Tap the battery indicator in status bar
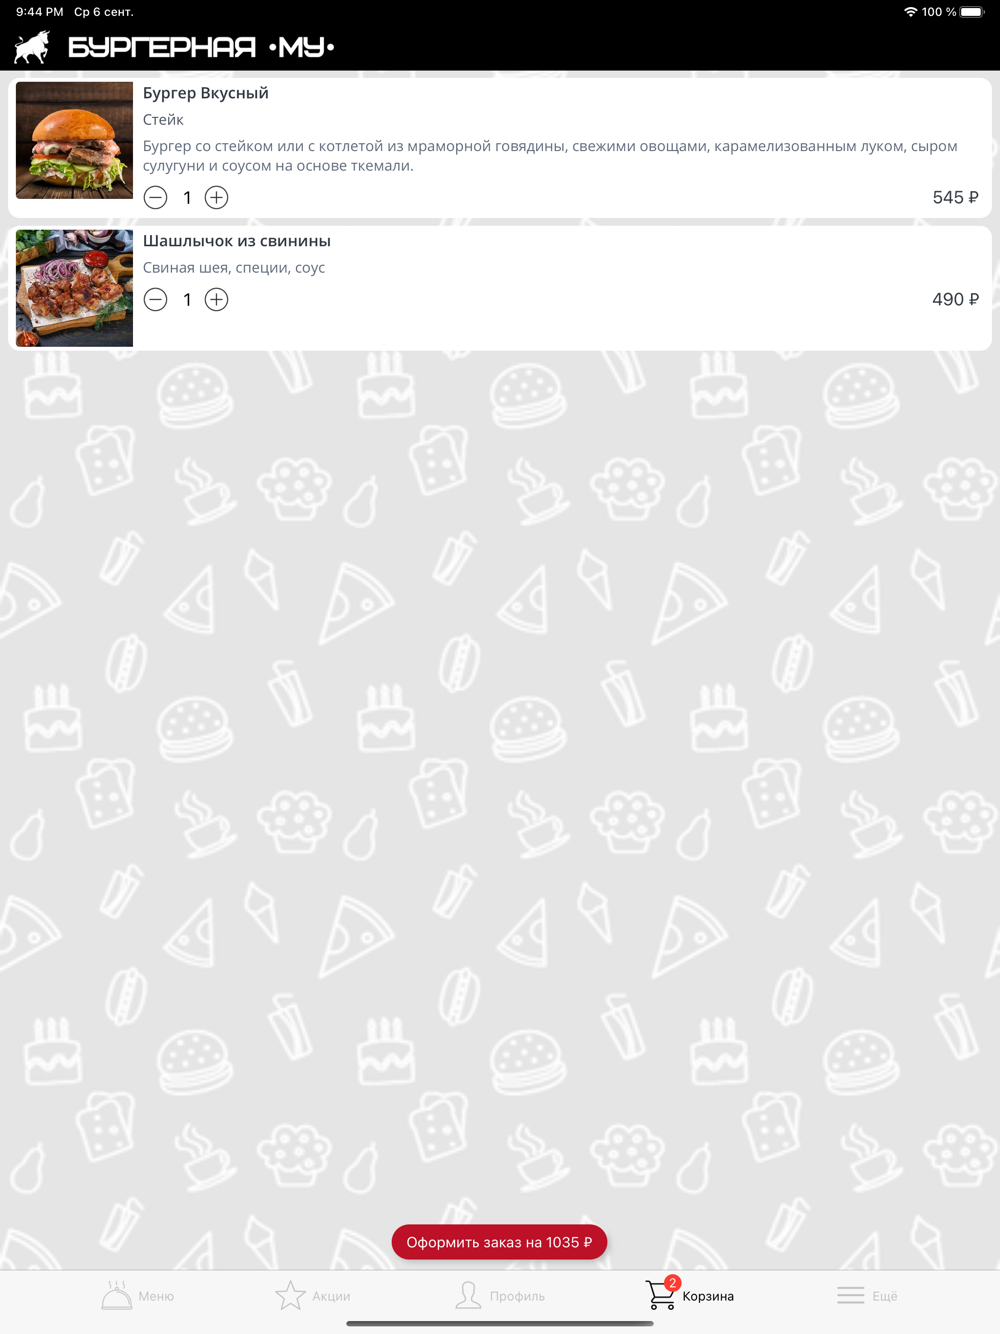The width and height of the screenshot is (1000, 1334). click(x=972, y=12)
